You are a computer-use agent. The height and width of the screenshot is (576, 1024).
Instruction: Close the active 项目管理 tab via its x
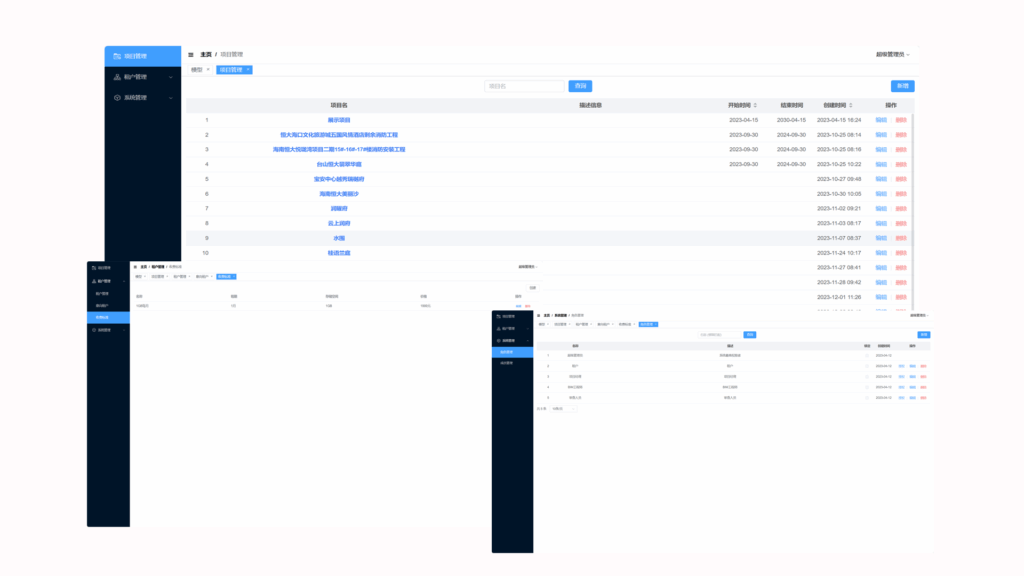(248, 70)
